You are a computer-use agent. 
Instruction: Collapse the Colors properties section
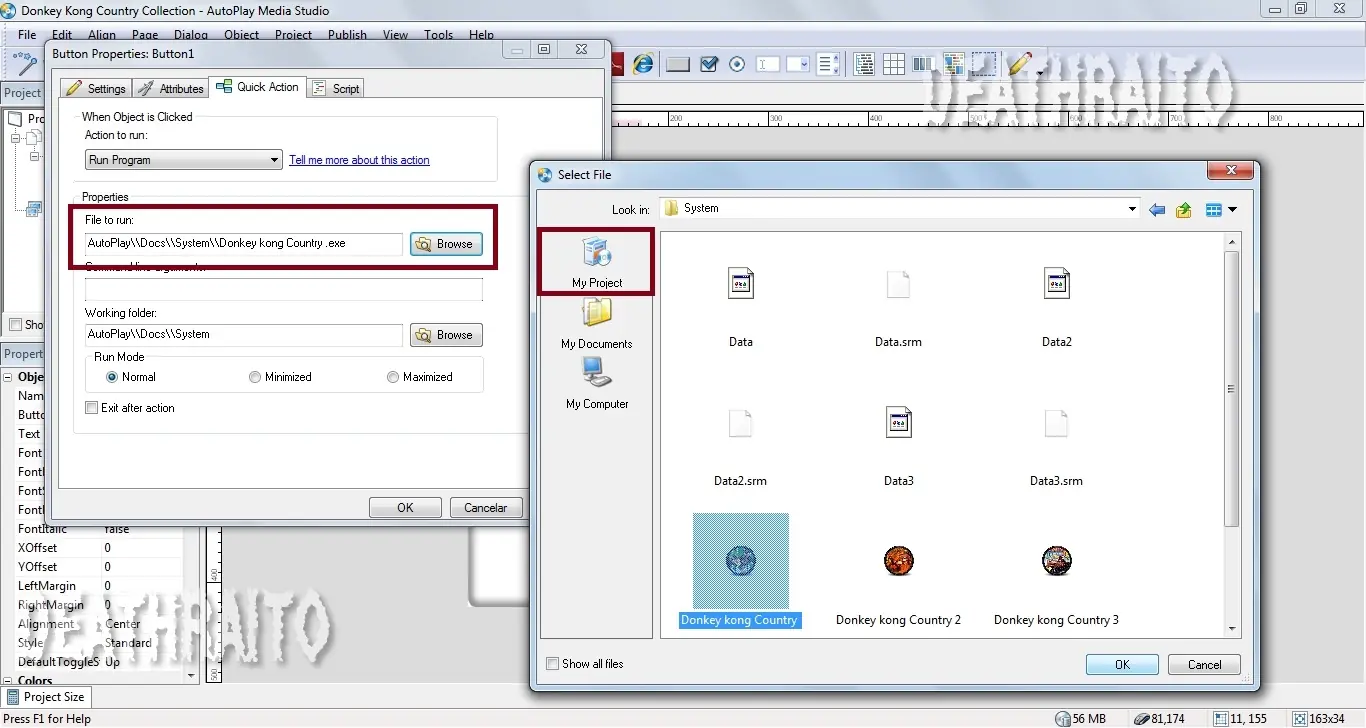(8, 681)
